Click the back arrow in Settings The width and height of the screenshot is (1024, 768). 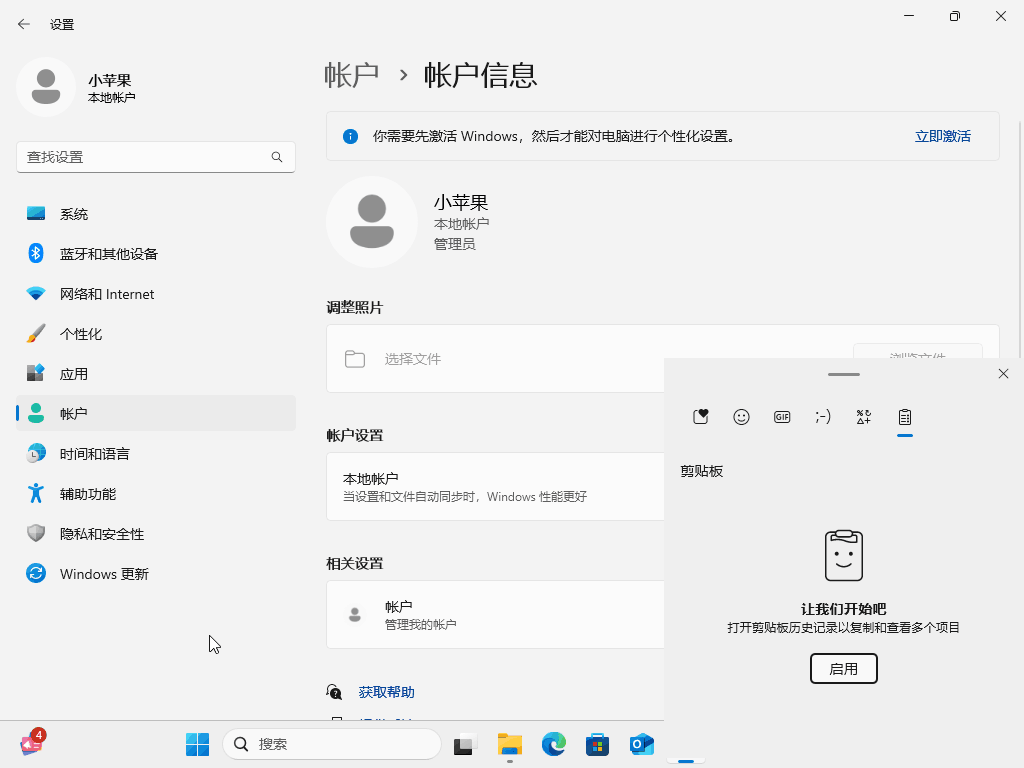[24, 24]
